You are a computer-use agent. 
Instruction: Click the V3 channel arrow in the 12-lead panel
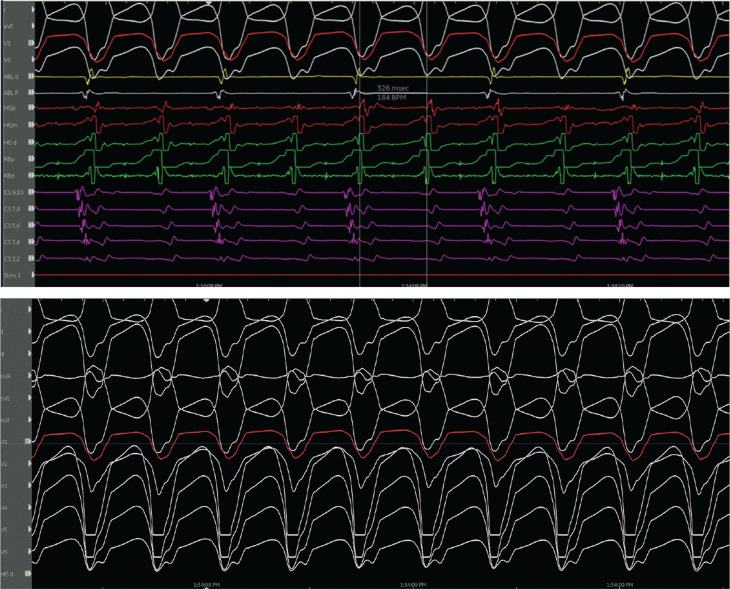(x=30, y=485)
